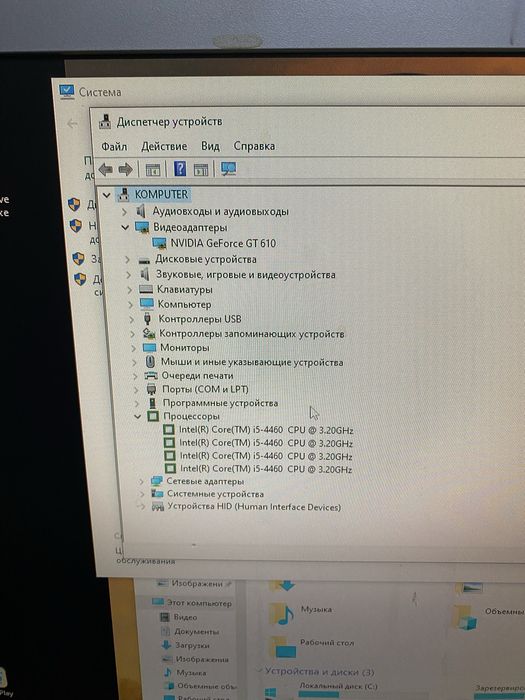Click the scan hardware monitor toolbar icon
The width and height of the screenshot is (525, 700).
229,169
